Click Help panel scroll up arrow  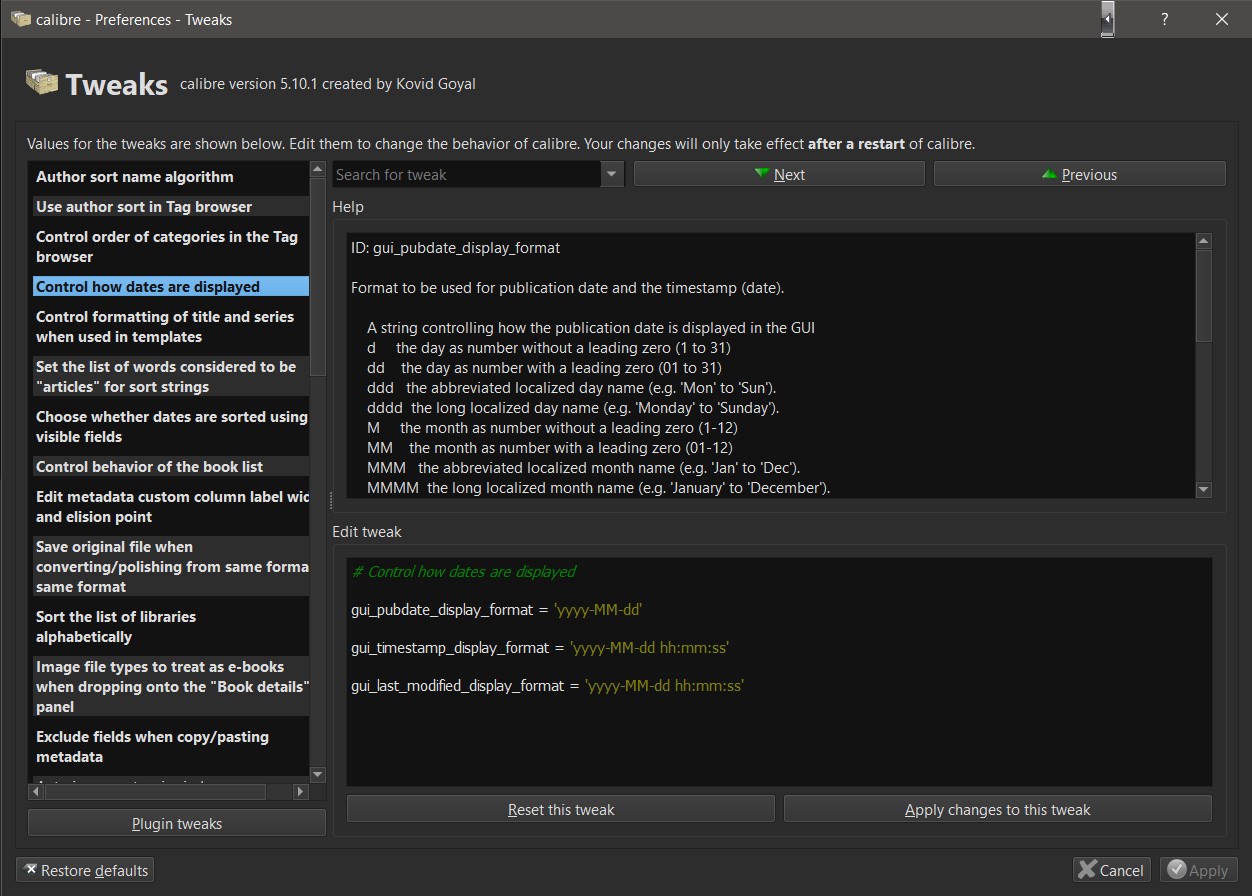pyautogui.click(x=1203, y=241)
